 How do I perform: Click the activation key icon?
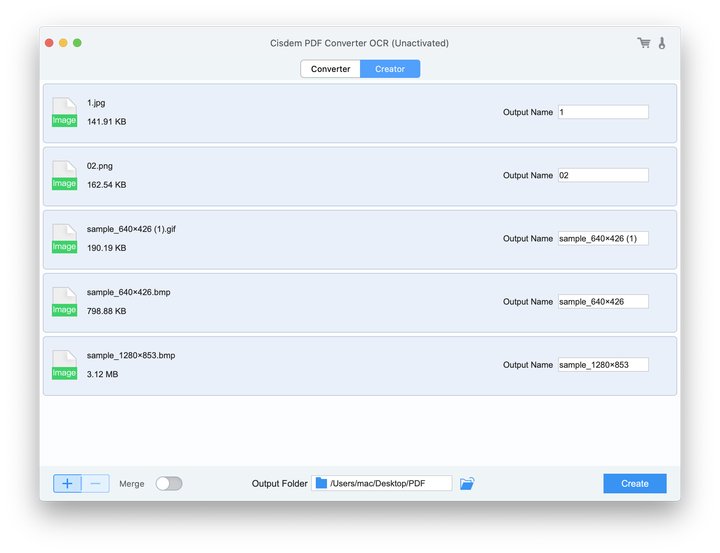(662, 43)
